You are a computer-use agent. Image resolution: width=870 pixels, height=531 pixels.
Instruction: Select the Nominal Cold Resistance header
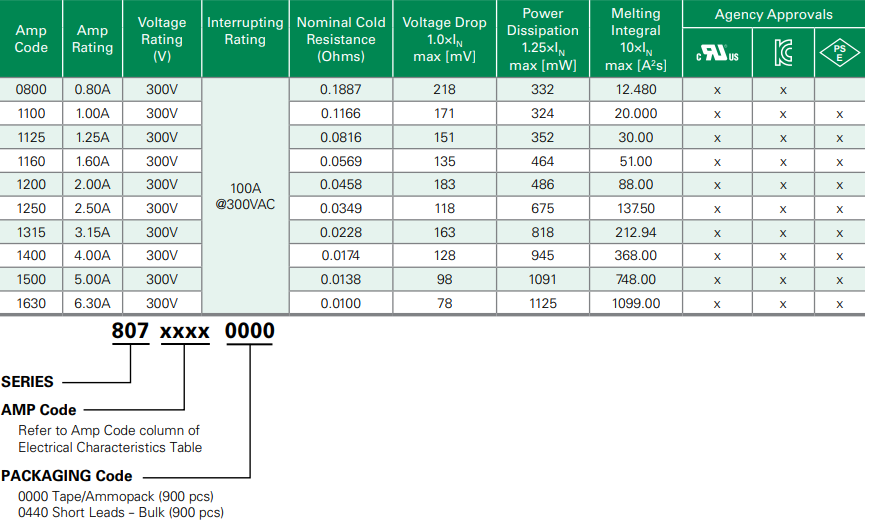coord(341,40)
